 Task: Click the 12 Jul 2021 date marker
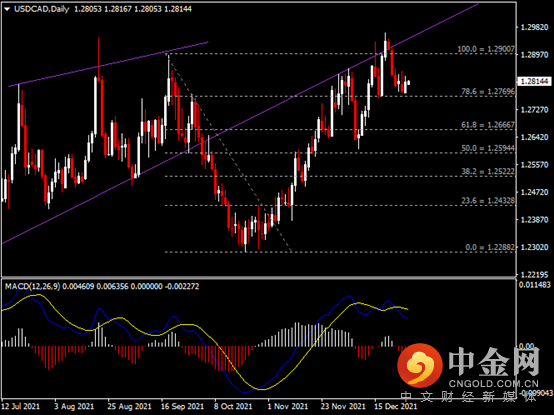pyautogui.click(x=20, y=407)
